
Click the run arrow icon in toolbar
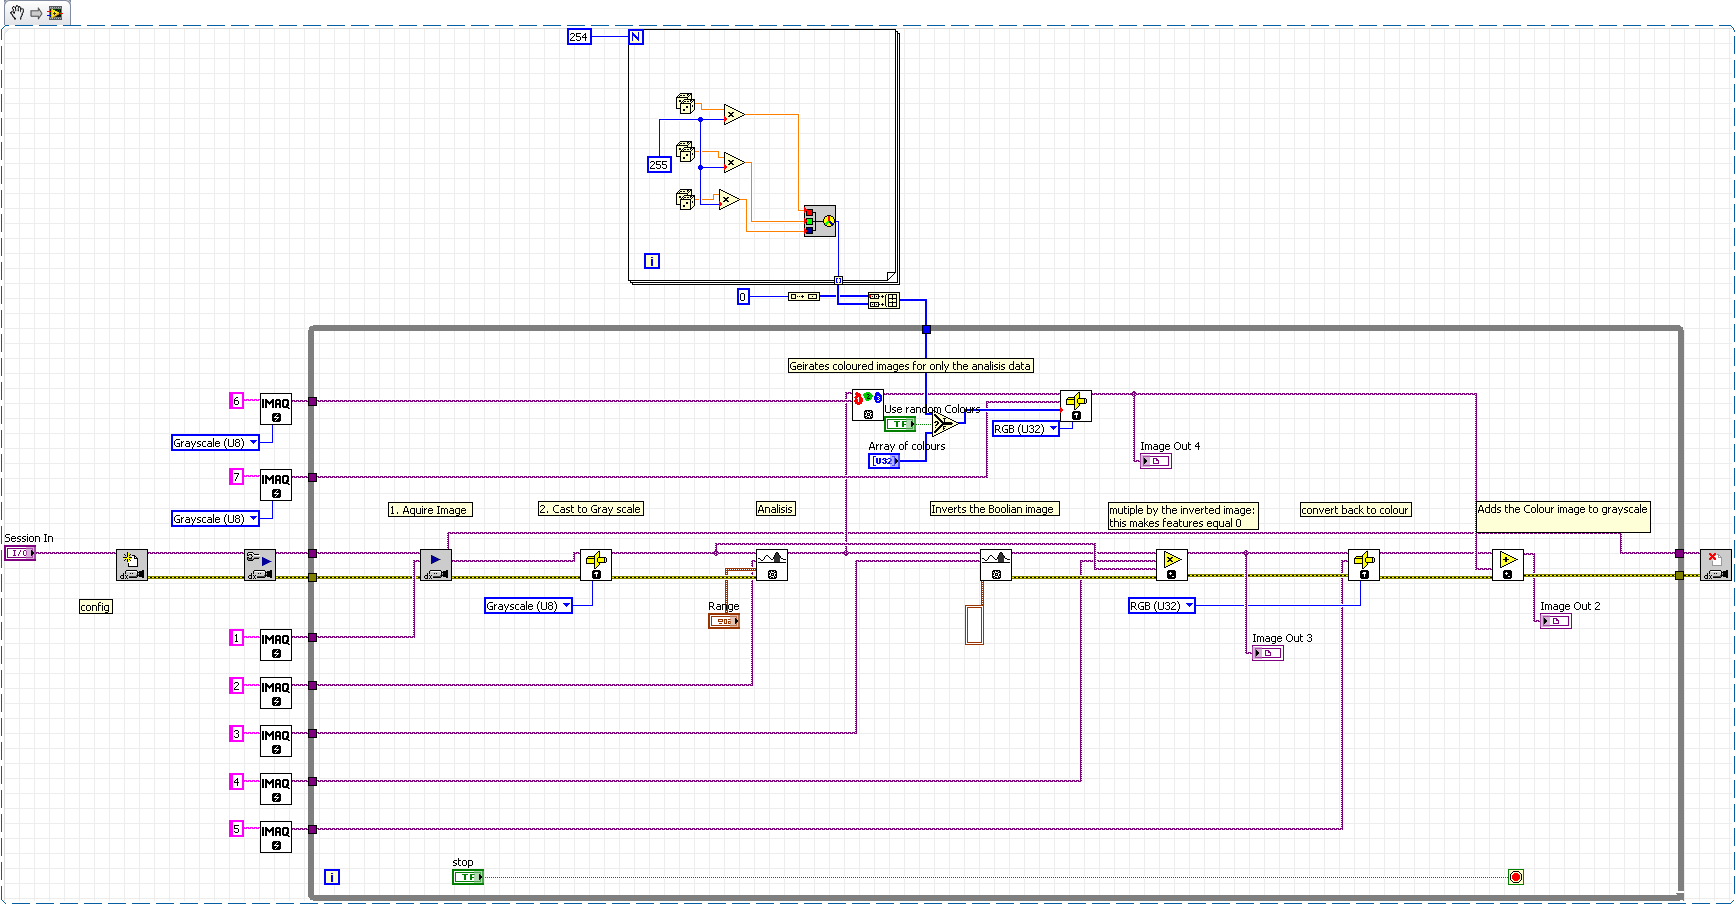(x=36, y=13)
